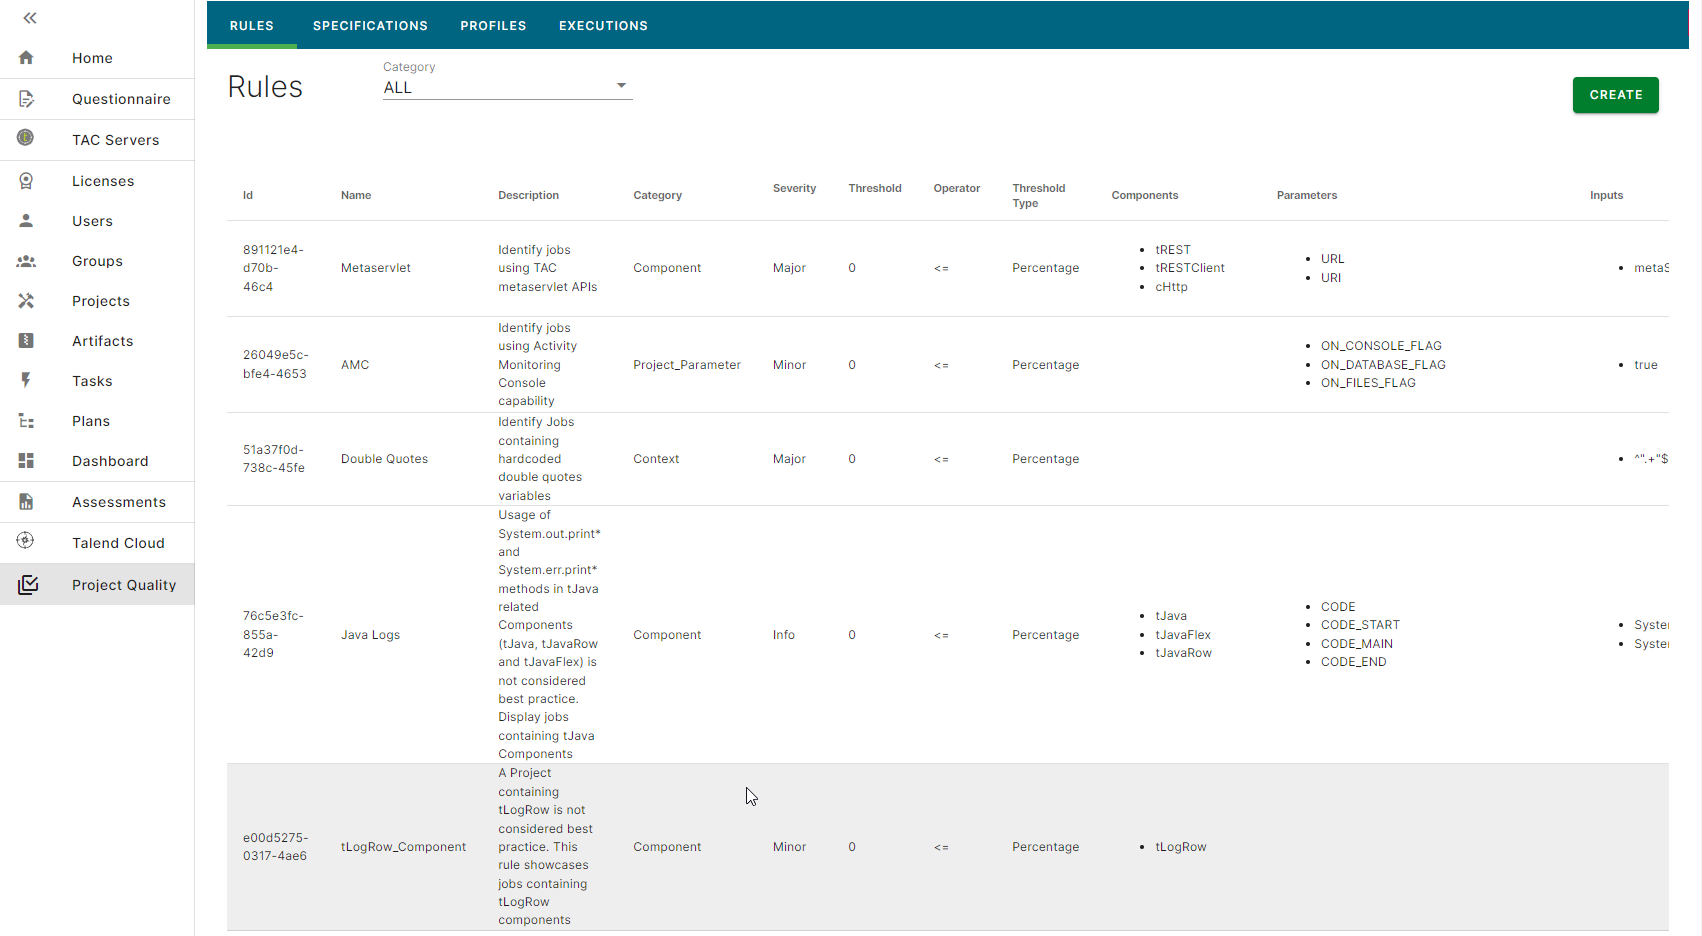
Task: Click the Severity column header
Action: 794,188
